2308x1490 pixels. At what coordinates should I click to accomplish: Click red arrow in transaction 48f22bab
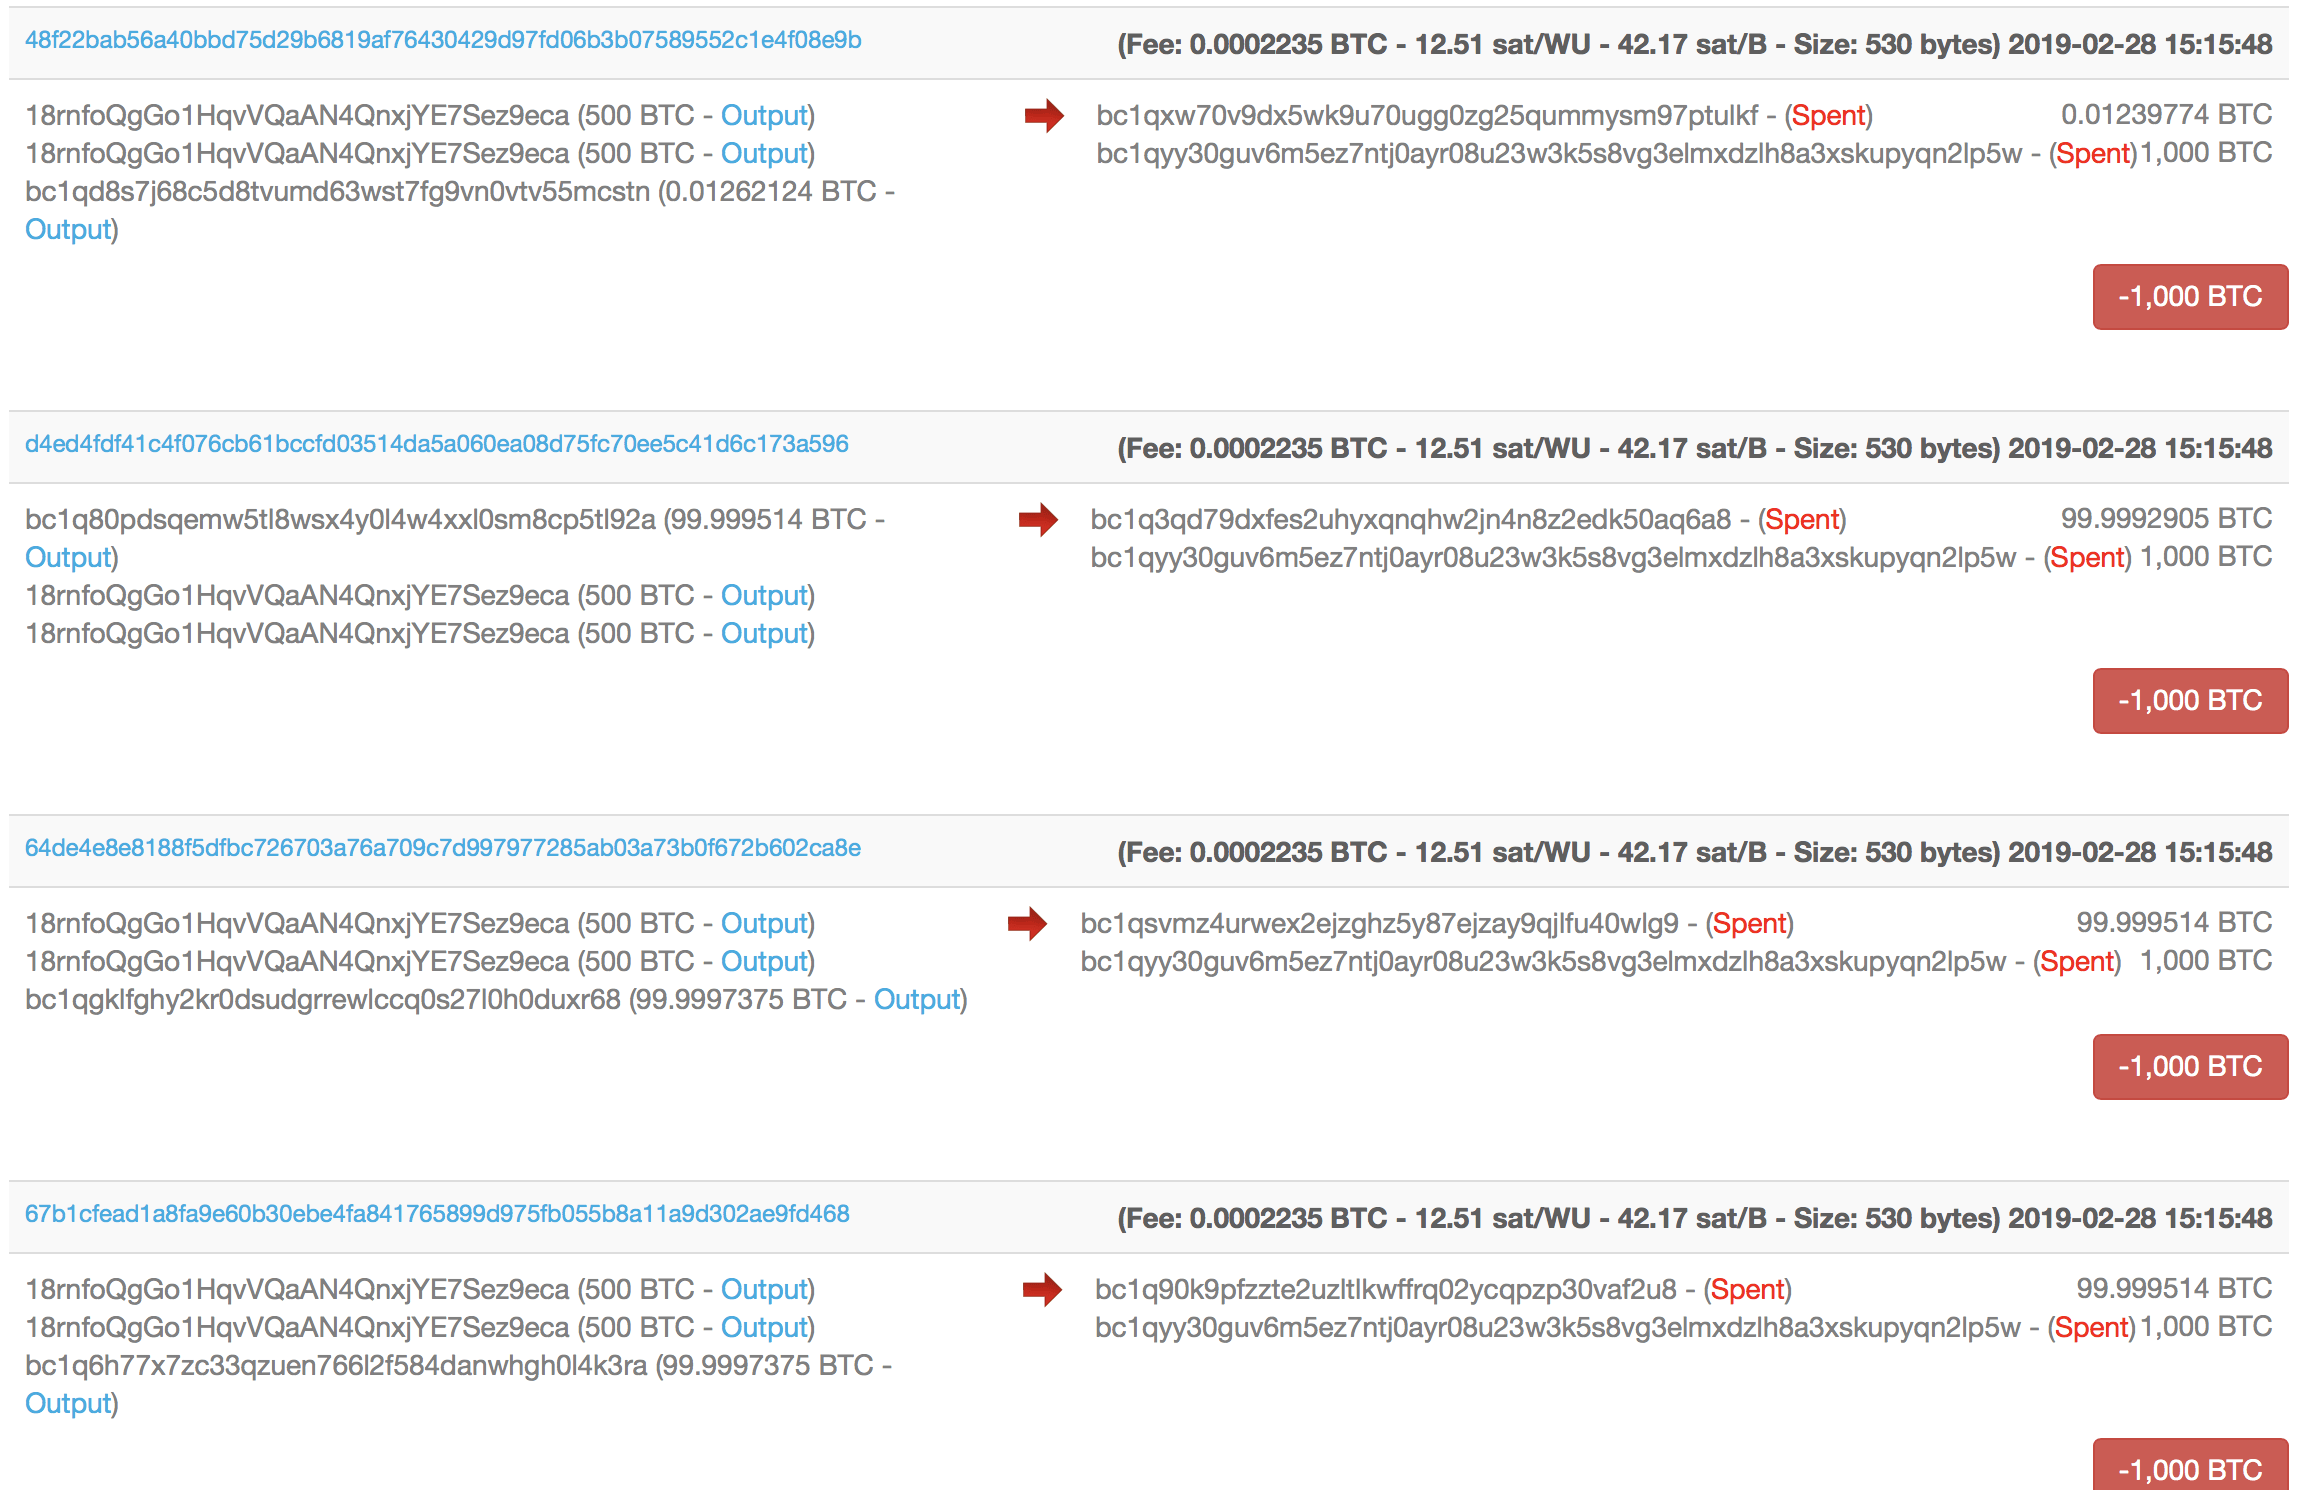1044,115
